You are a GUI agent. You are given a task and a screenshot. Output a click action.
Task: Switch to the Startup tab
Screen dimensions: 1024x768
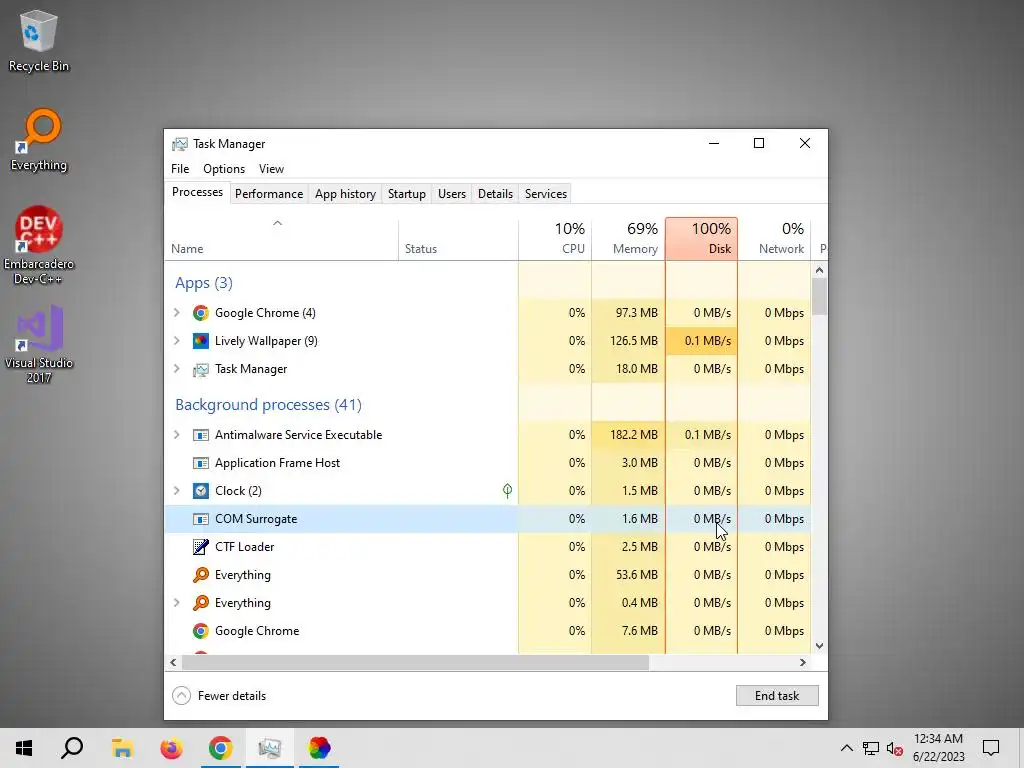406,194
